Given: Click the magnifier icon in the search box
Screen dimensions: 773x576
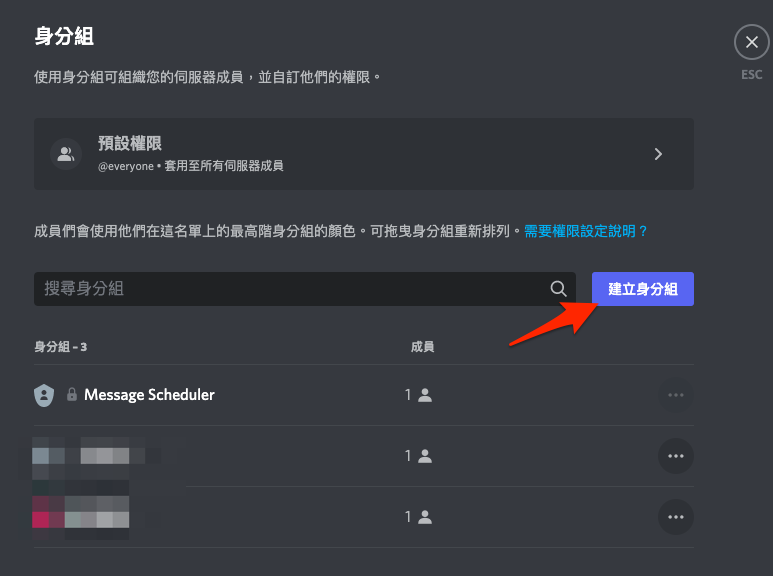Looking at the screenshot, I should tap(558, 289).
